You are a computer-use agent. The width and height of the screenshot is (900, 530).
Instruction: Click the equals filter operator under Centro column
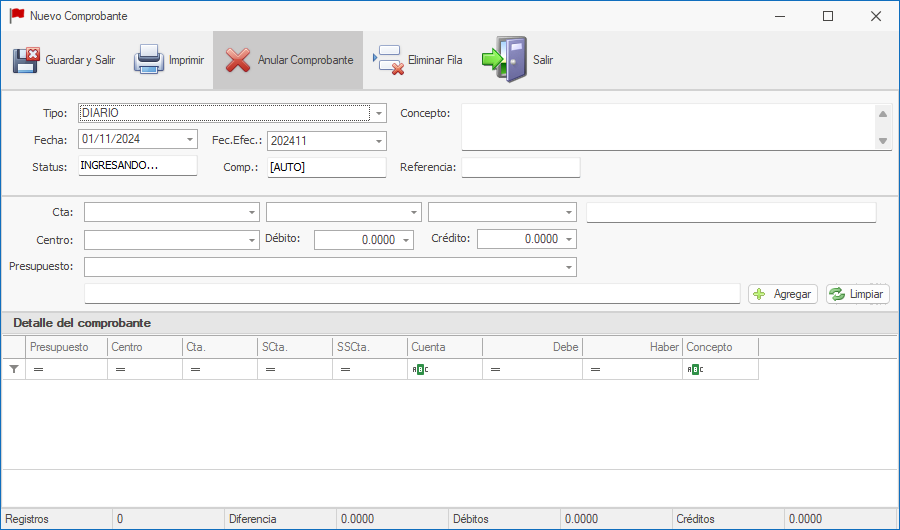[121, 369]
